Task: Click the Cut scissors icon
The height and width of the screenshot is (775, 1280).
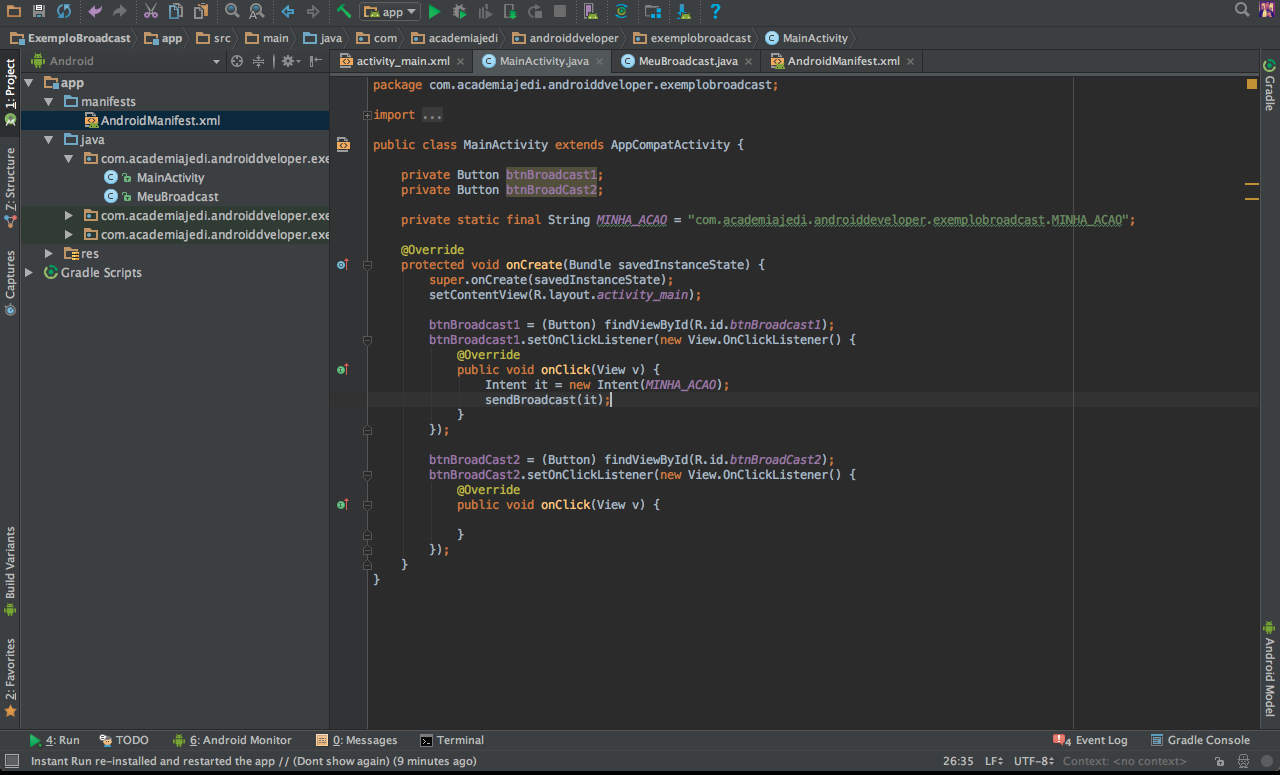Action: coord(150,12)
